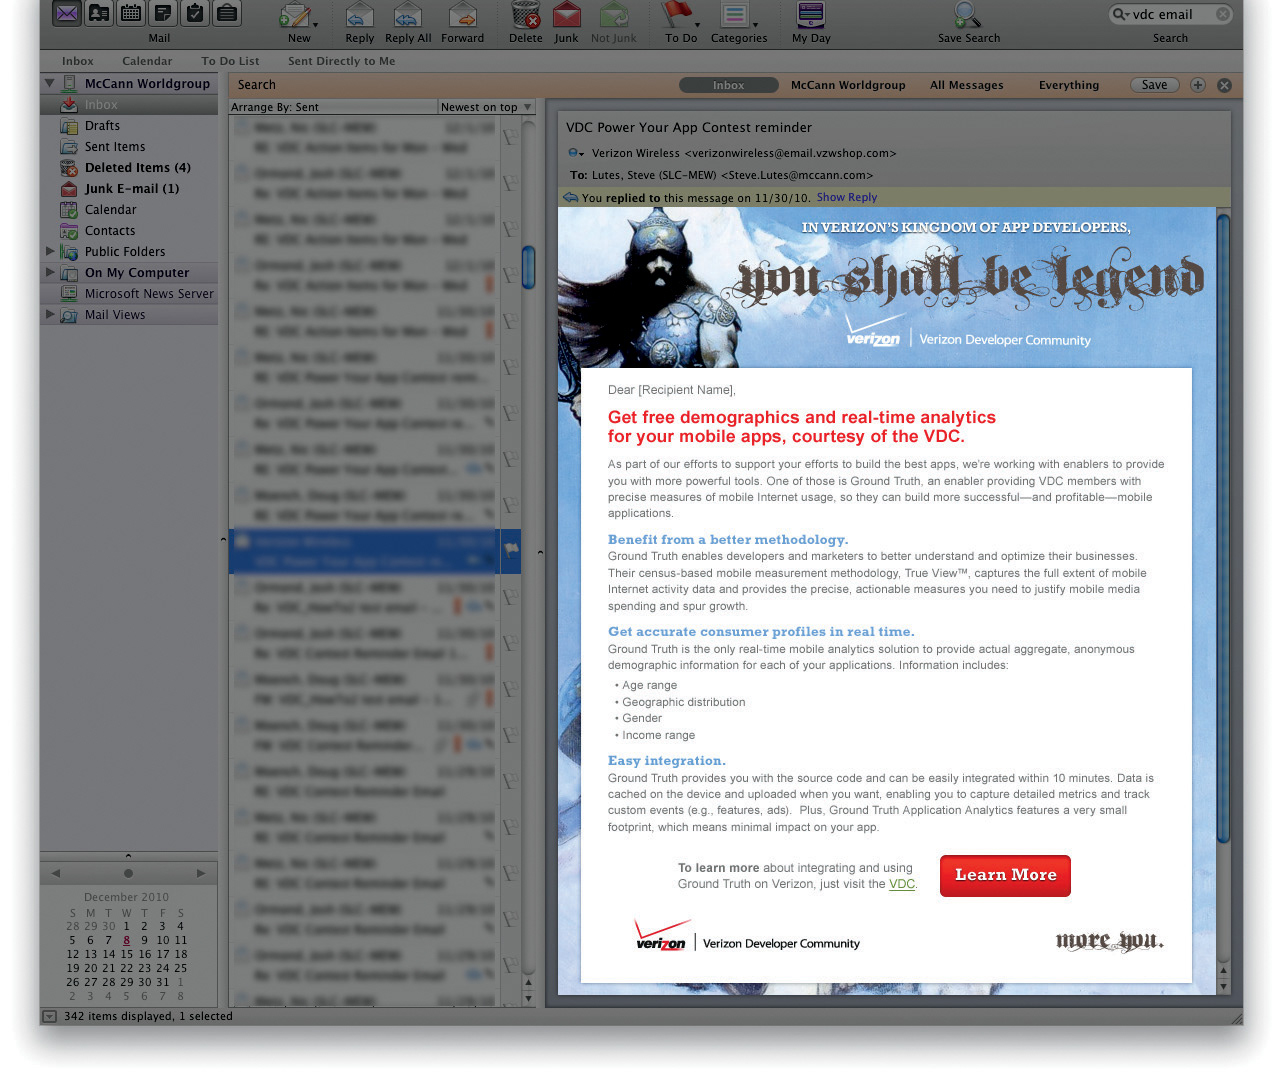The image size is (1283, 1080).
Task: Open the Calendar folder in sidebar
Action: point(129,210)
